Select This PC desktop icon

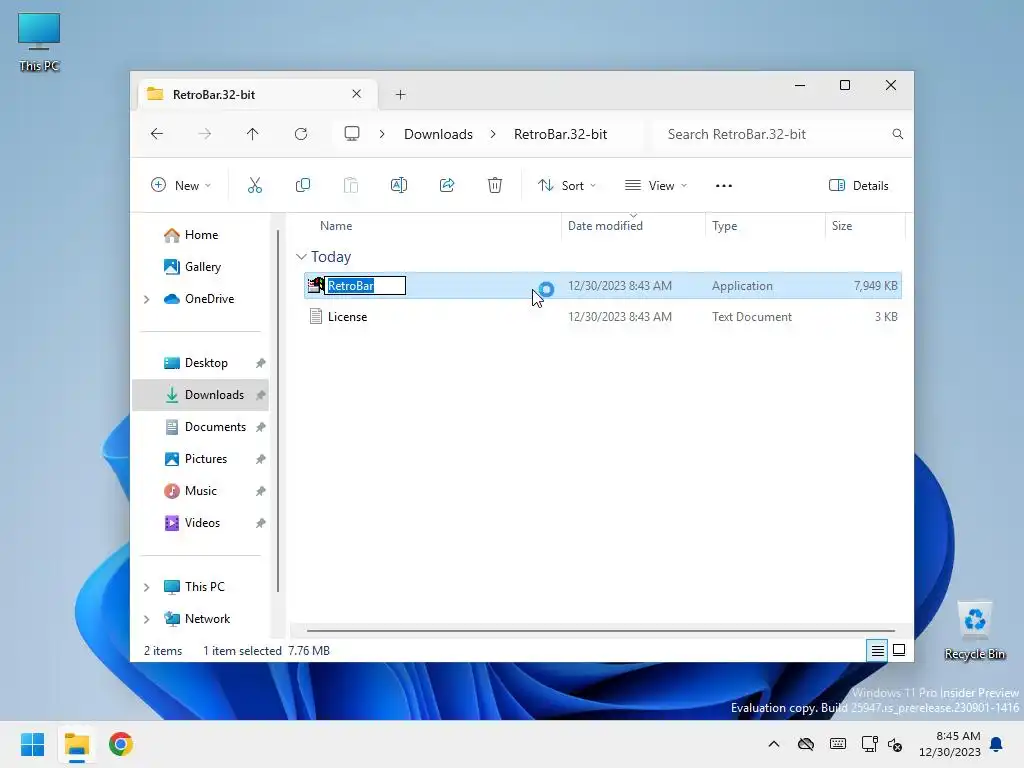click(x=39, y=42)
